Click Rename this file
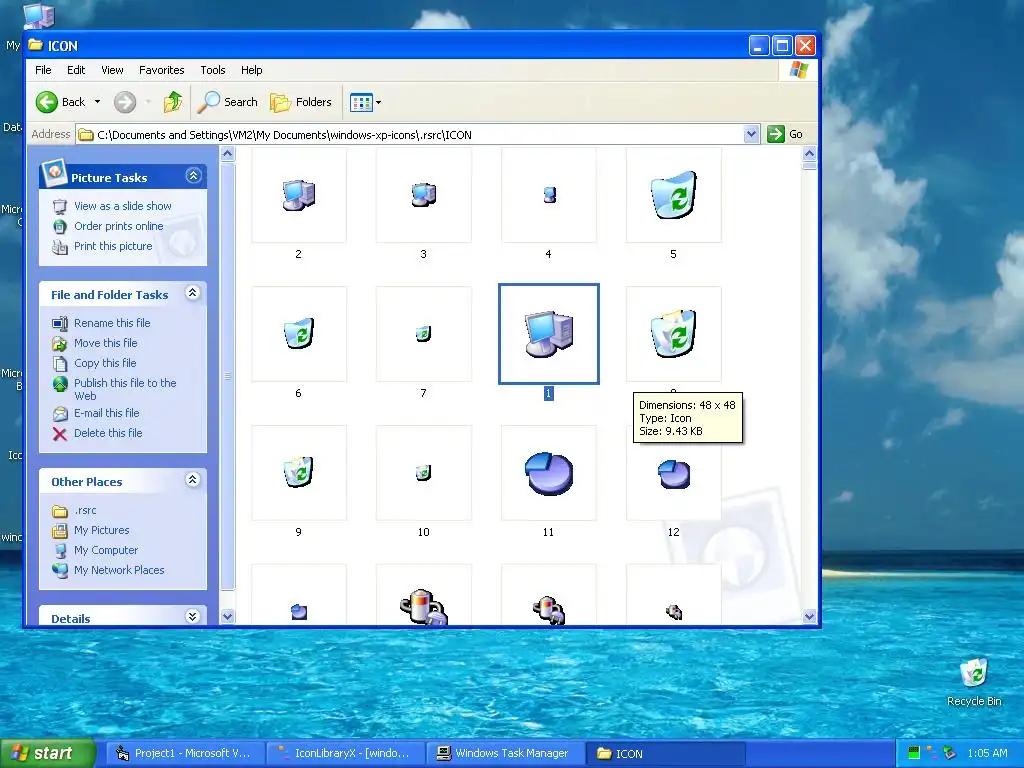 pyautogui.click(x=112, y=323)
